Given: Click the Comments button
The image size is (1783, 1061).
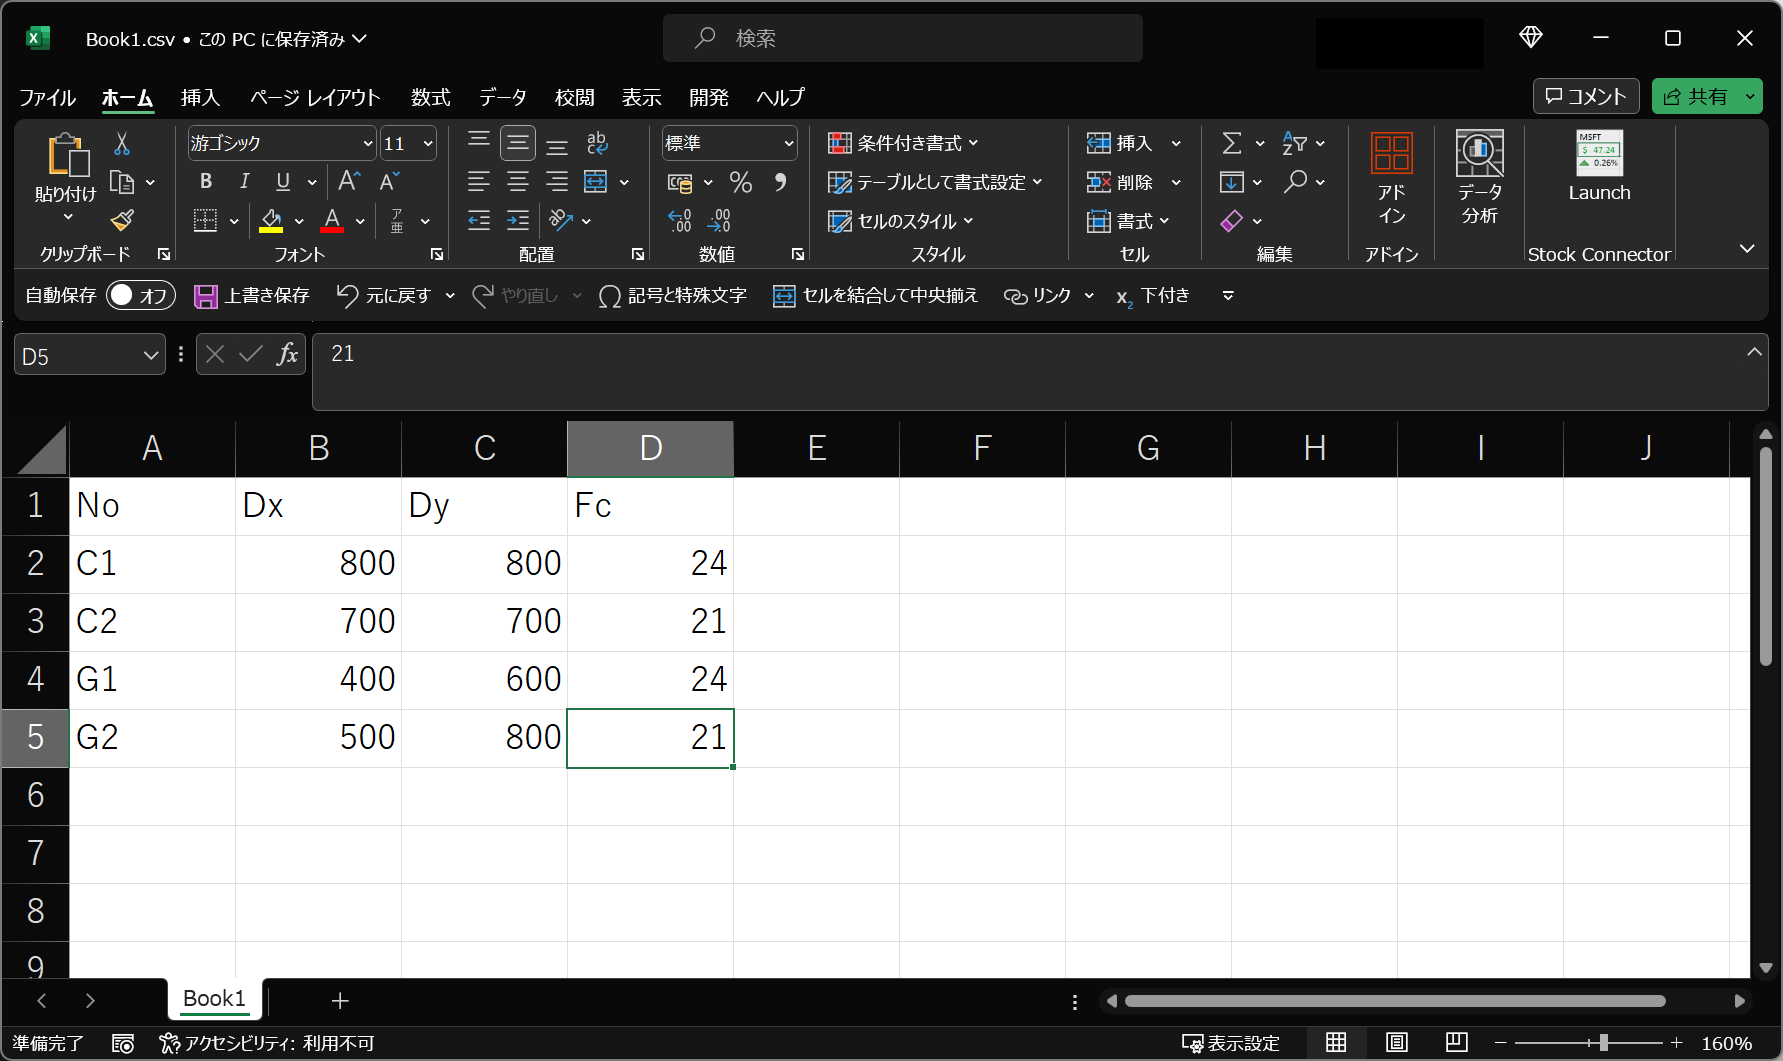Looking at the screenshot, I should [1585, 96].
